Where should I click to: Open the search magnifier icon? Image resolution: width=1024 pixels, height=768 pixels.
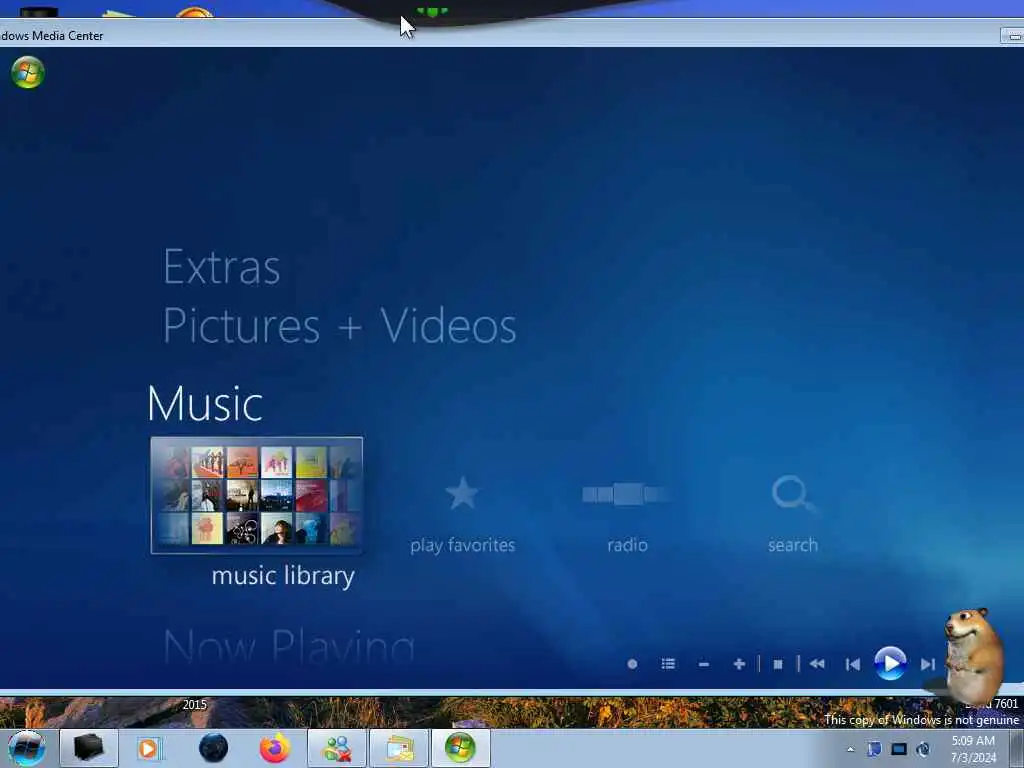tap(792, 494)
